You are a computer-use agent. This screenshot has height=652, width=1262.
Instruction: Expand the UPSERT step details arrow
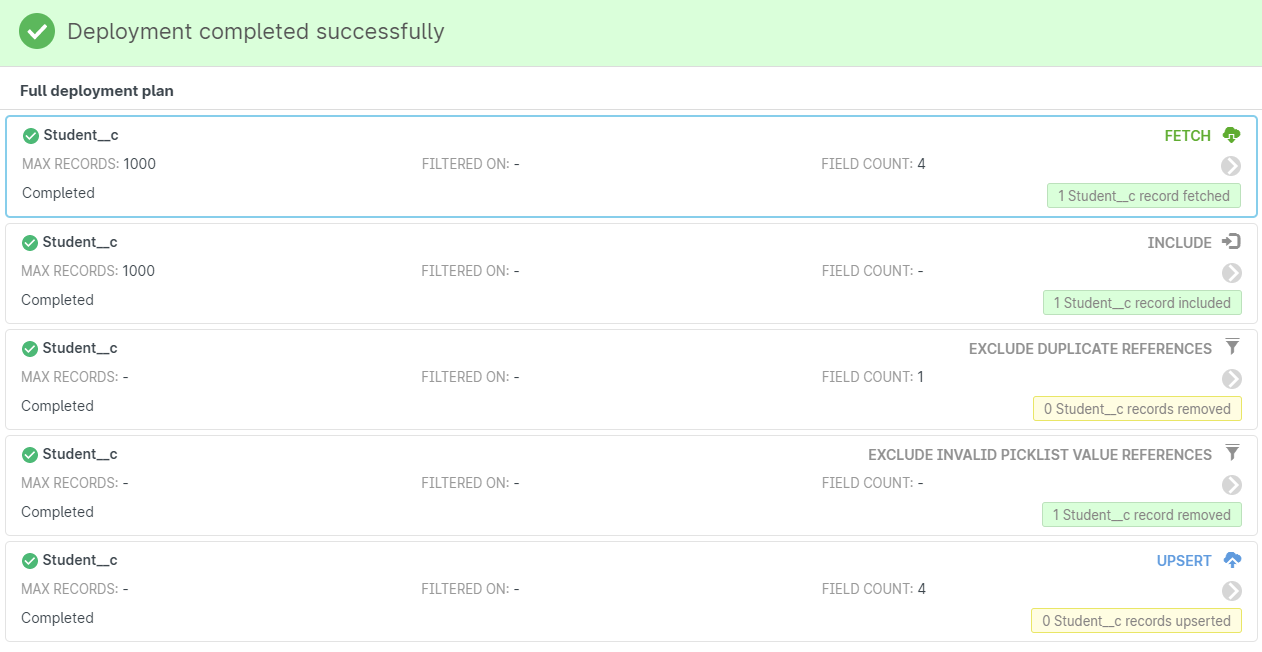pyautogui.click(x=1231, y=591)
